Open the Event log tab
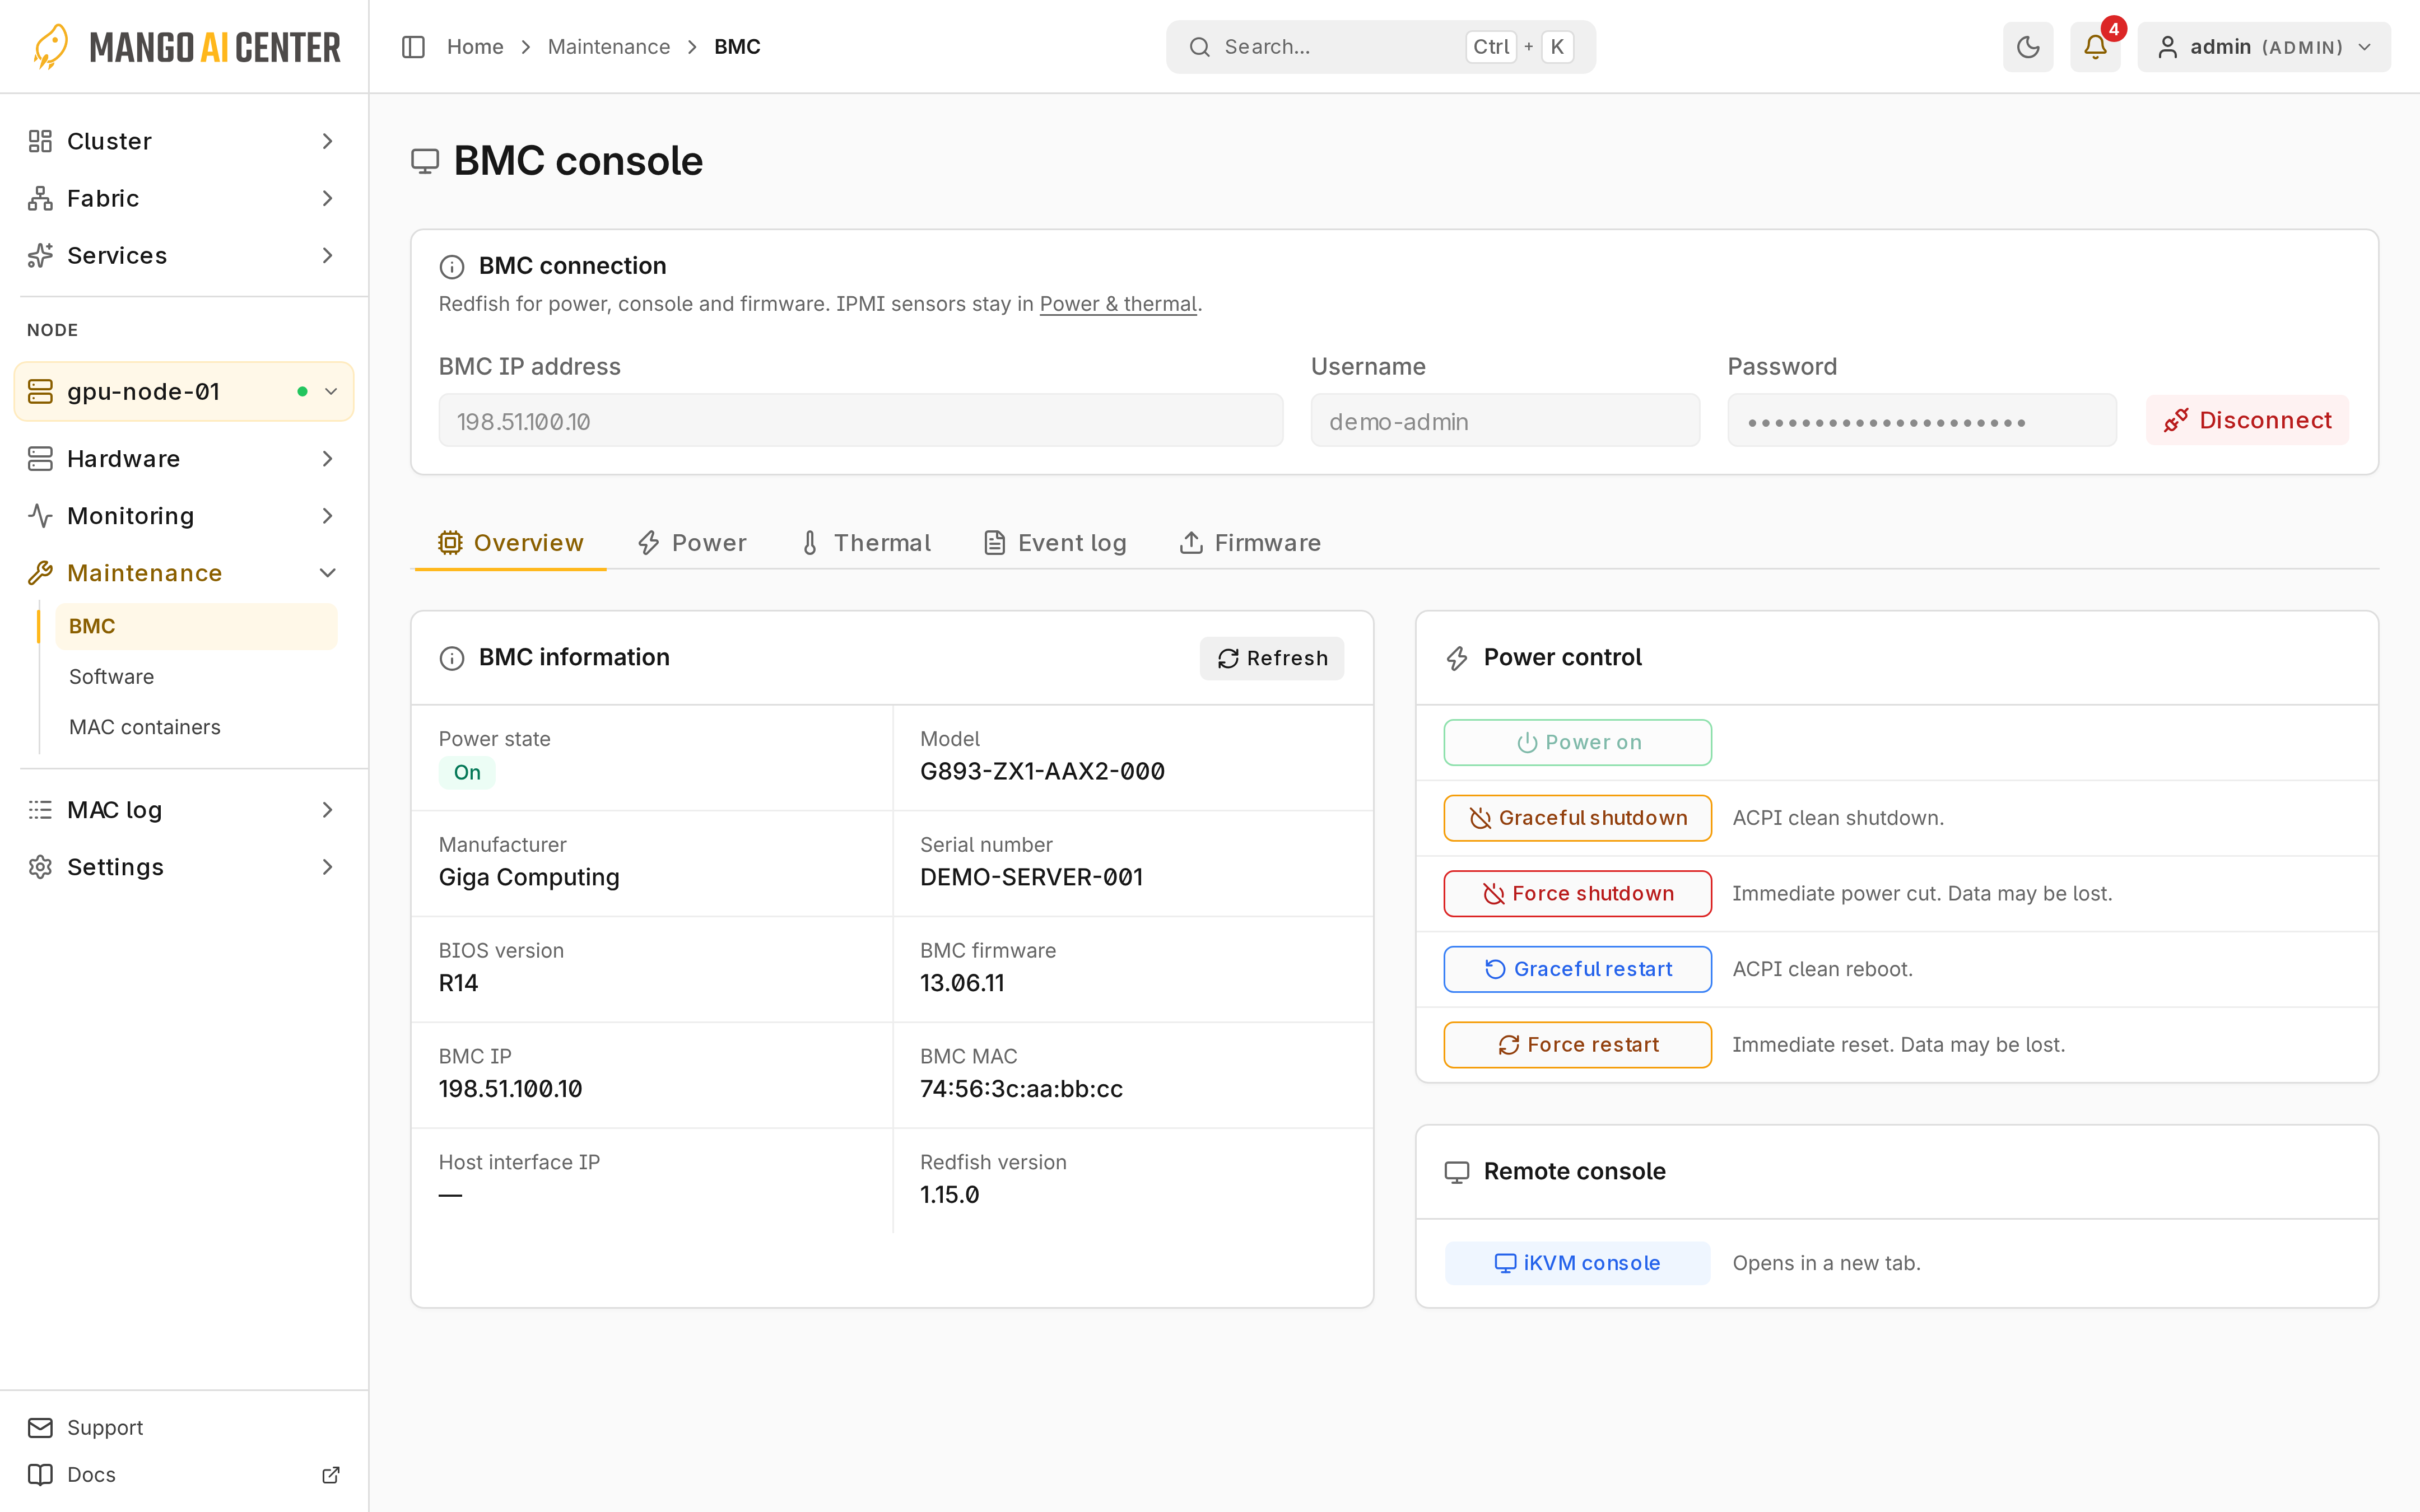Image resolution: width=2420 pixels, height=1512 pixels. coord(1055,543)
